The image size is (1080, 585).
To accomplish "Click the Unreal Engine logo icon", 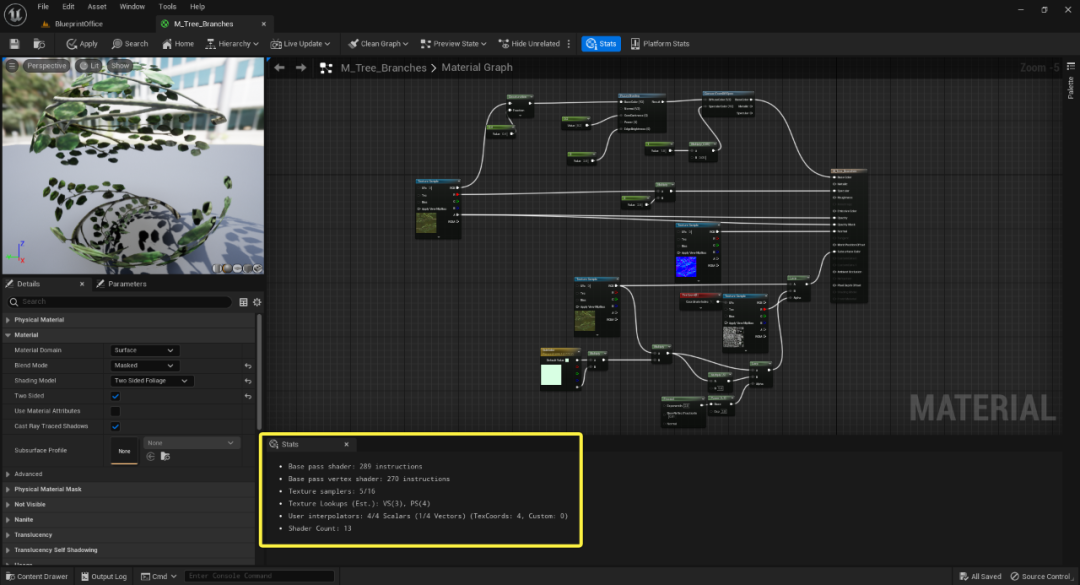I will (15, 14).
